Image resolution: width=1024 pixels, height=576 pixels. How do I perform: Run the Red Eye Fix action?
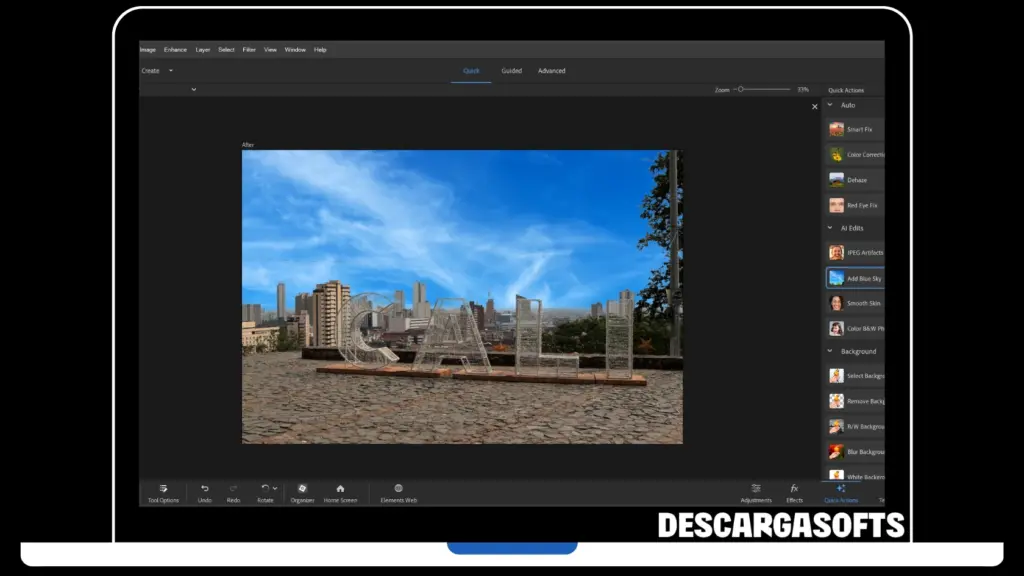coord(851,204)
